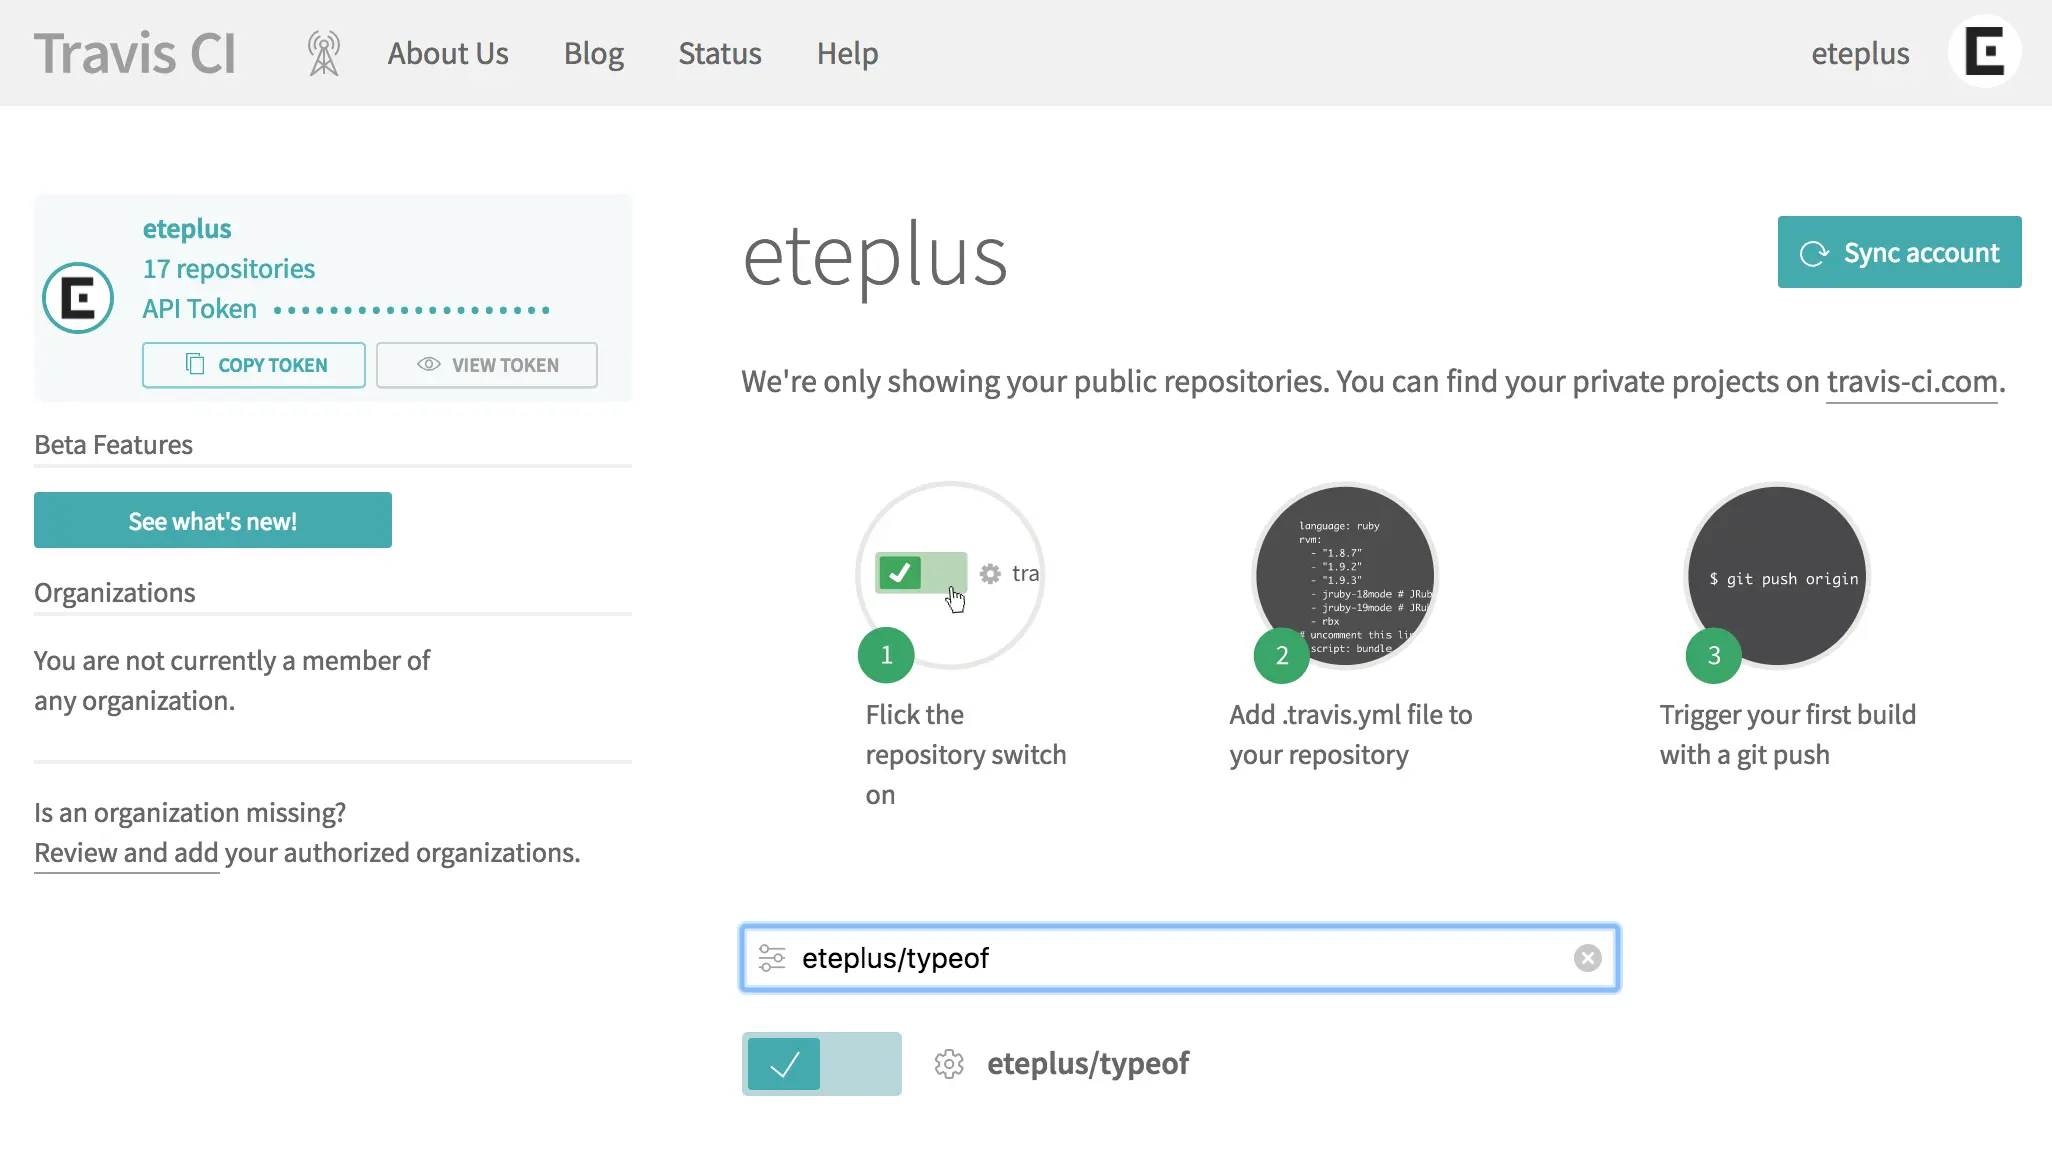
Task: Click the filter sliders icon in search box
Action: pos(772,958)
